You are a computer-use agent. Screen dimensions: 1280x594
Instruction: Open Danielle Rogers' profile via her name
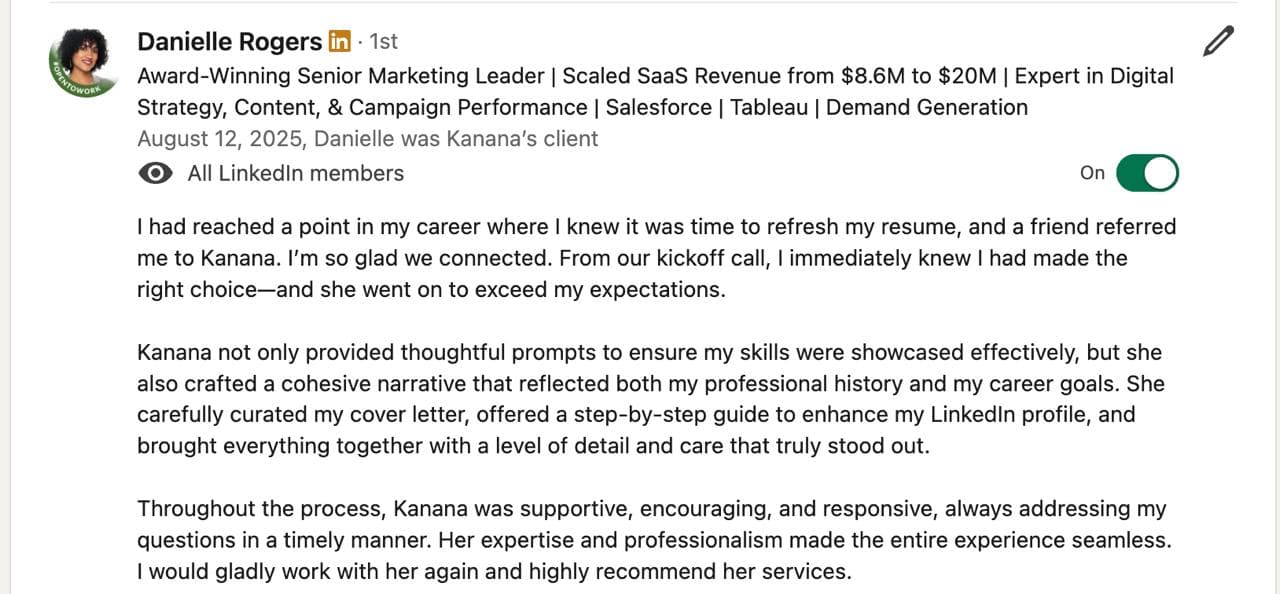229,41
